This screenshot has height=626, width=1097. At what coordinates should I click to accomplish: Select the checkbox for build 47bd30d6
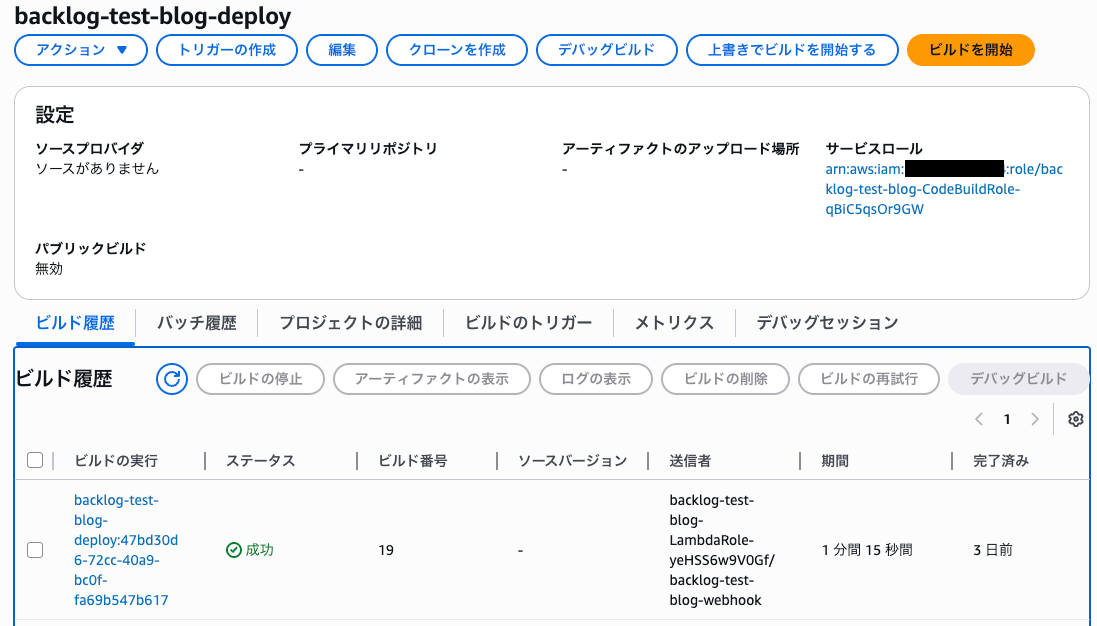[35, 549]
